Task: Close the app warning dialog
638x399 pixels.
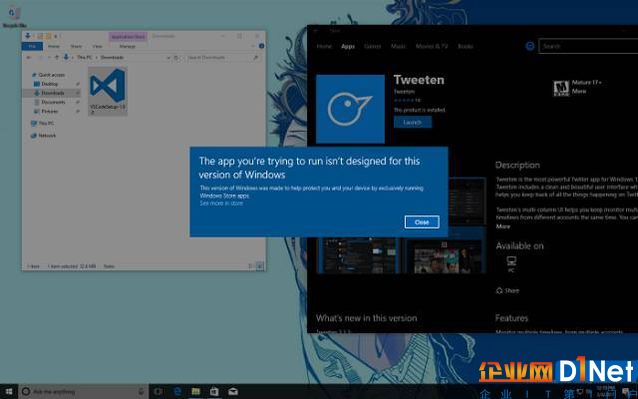Action: 422,222
